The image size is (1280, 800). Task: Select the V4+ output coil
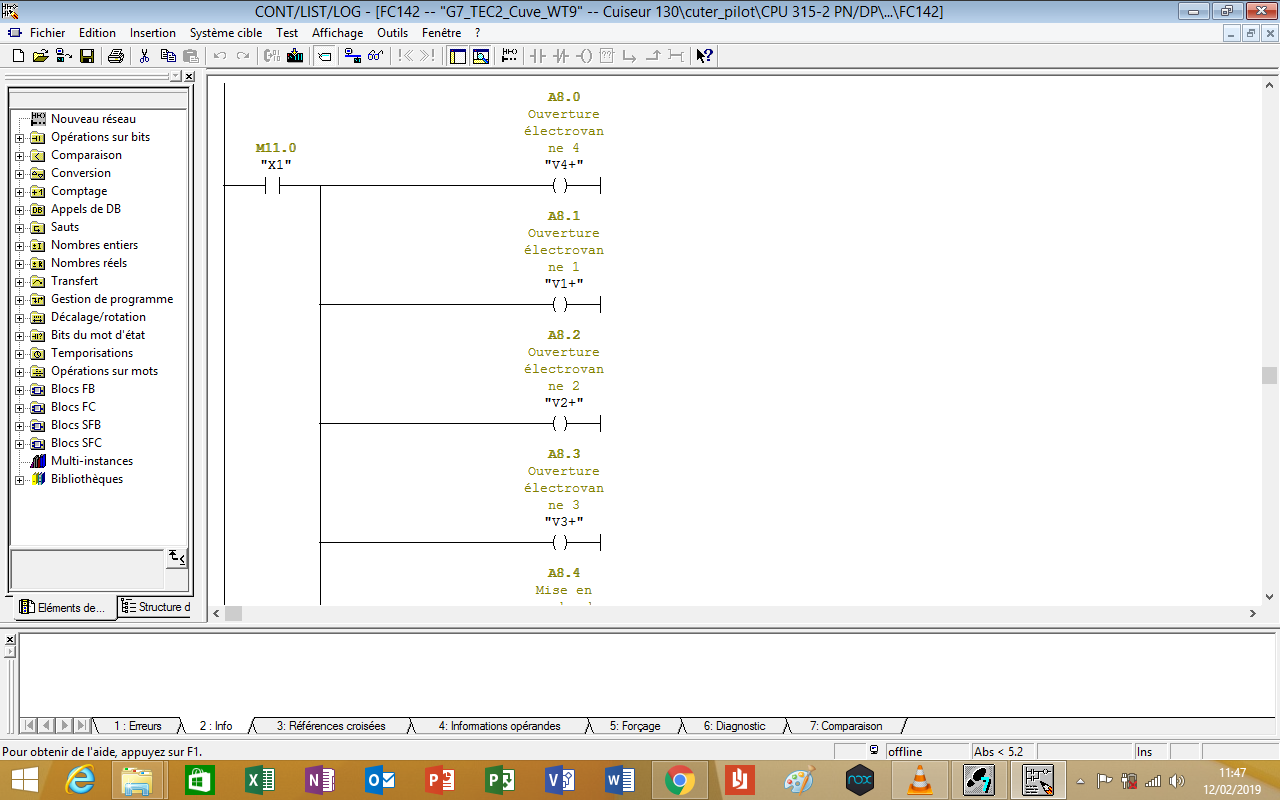560,186
